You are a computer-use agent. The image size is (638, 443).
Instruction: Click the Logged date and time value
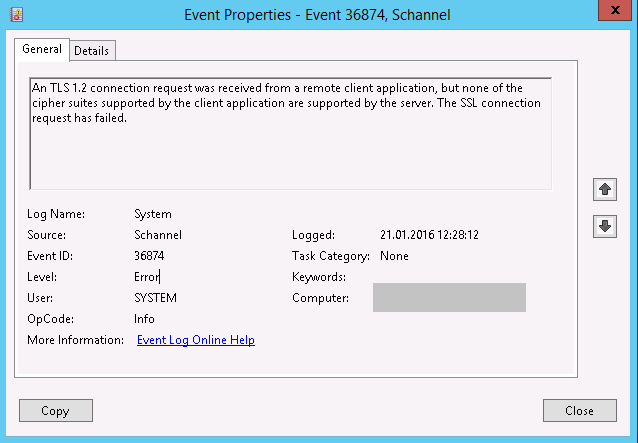point(429,235)
